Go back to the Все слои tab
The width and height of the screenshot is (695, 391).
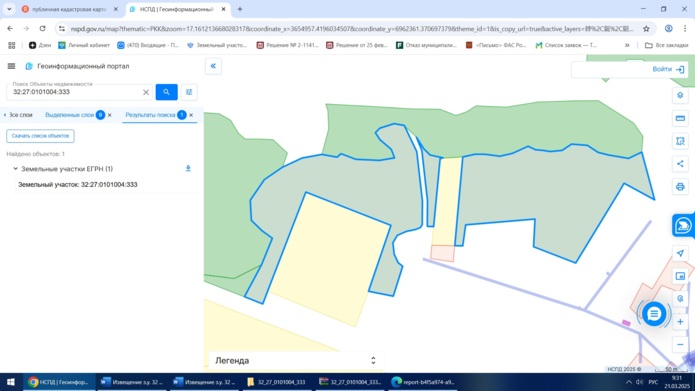[18, 115]
